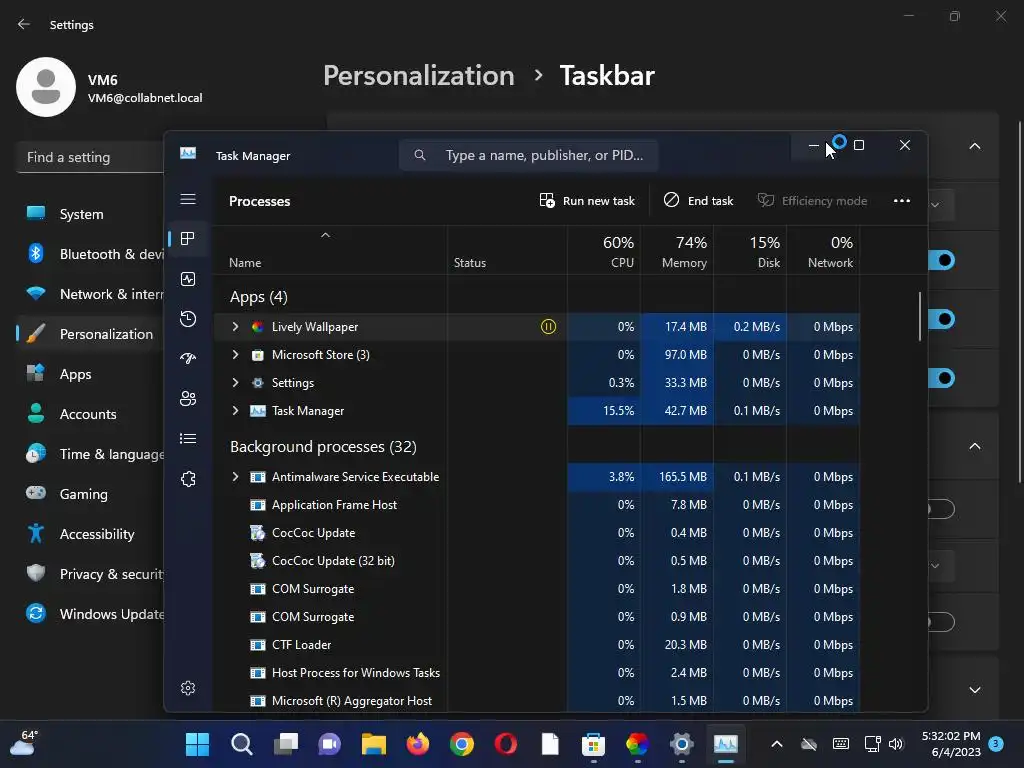Open Lively Wallpaper taskbar icon
This screenshot has height=768, width=1024.
pyautogui.click(x=637, y=744)
